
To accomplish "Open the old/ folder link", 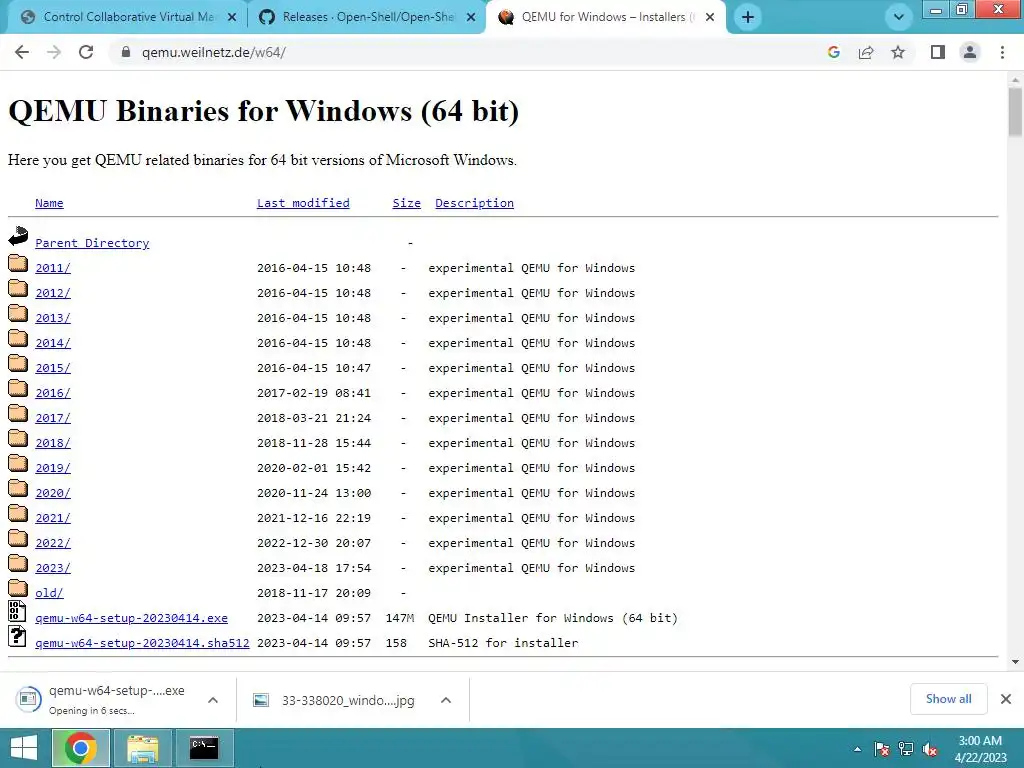I will tap(49, 593).
